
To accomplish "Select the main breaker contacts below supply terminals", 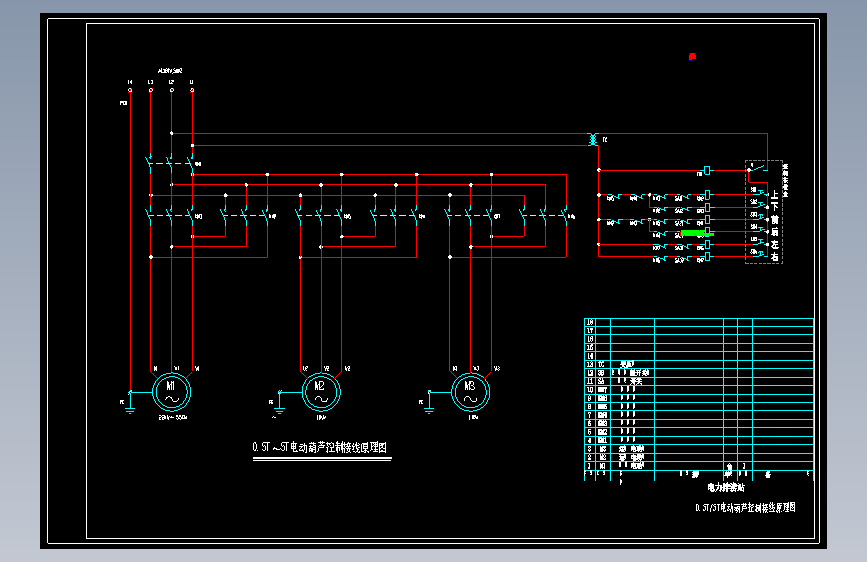I will [x=171, y=163].
